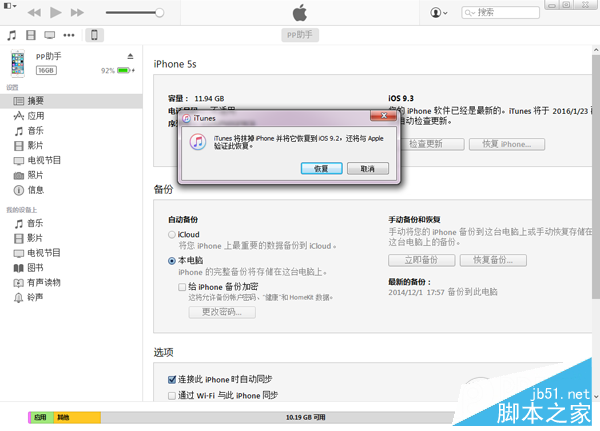Click the more (three dots) toolbar icon
Image resolution: width=600 pixels, height=431 pixels.
[69, 35]
